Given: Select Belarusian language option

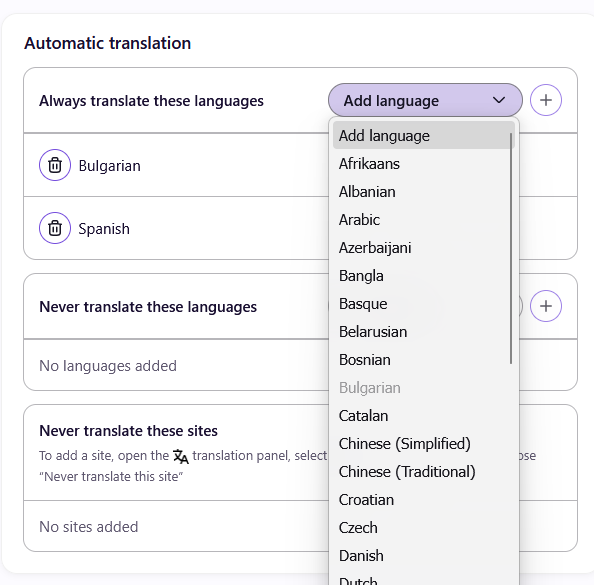Looking at the screenshot, I should (424, 332).
